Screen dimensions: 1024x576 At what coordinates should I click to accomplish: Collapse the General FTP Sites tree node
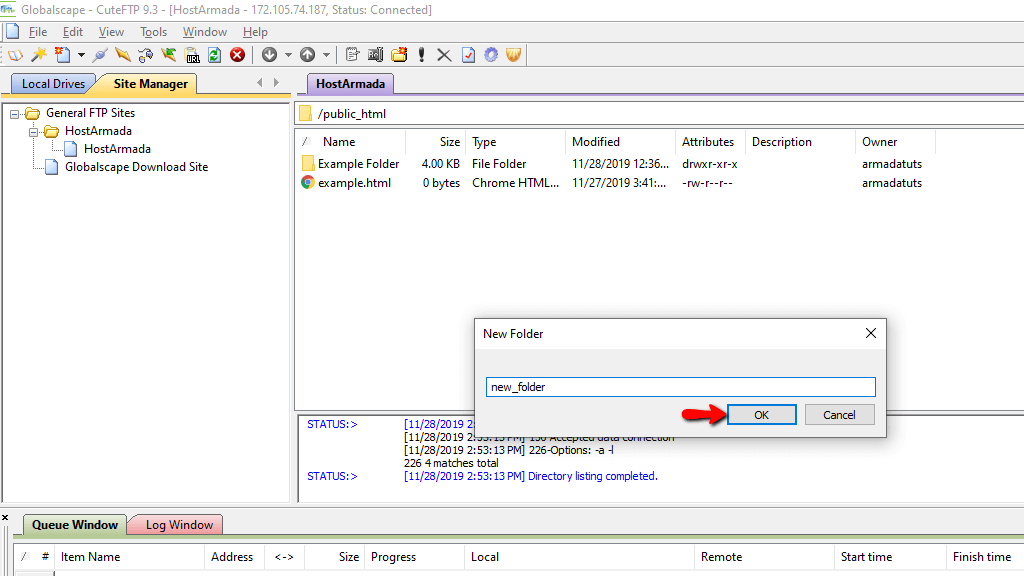coord(14,114)
